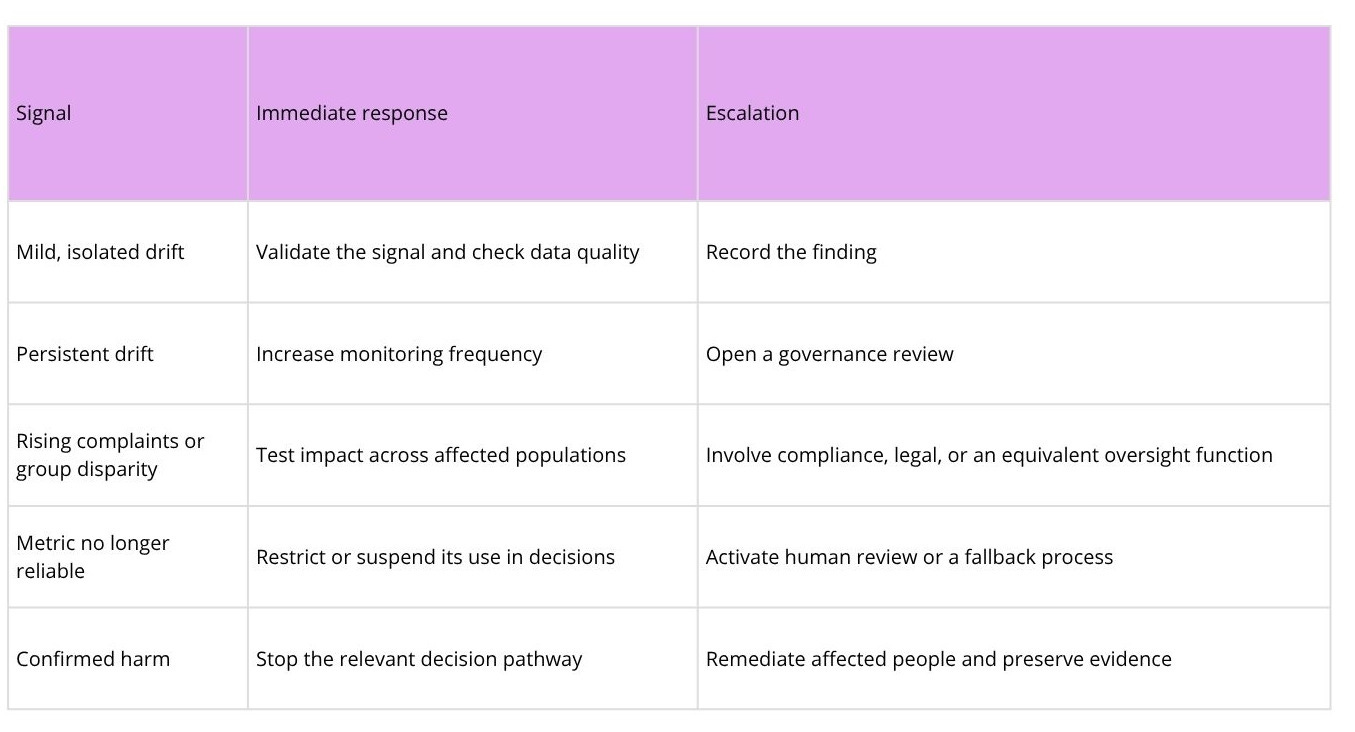Select the 'Confirmed harm' cell
Screen dimensions: 1355x732
pyautogui.click(x=128, y=659)
